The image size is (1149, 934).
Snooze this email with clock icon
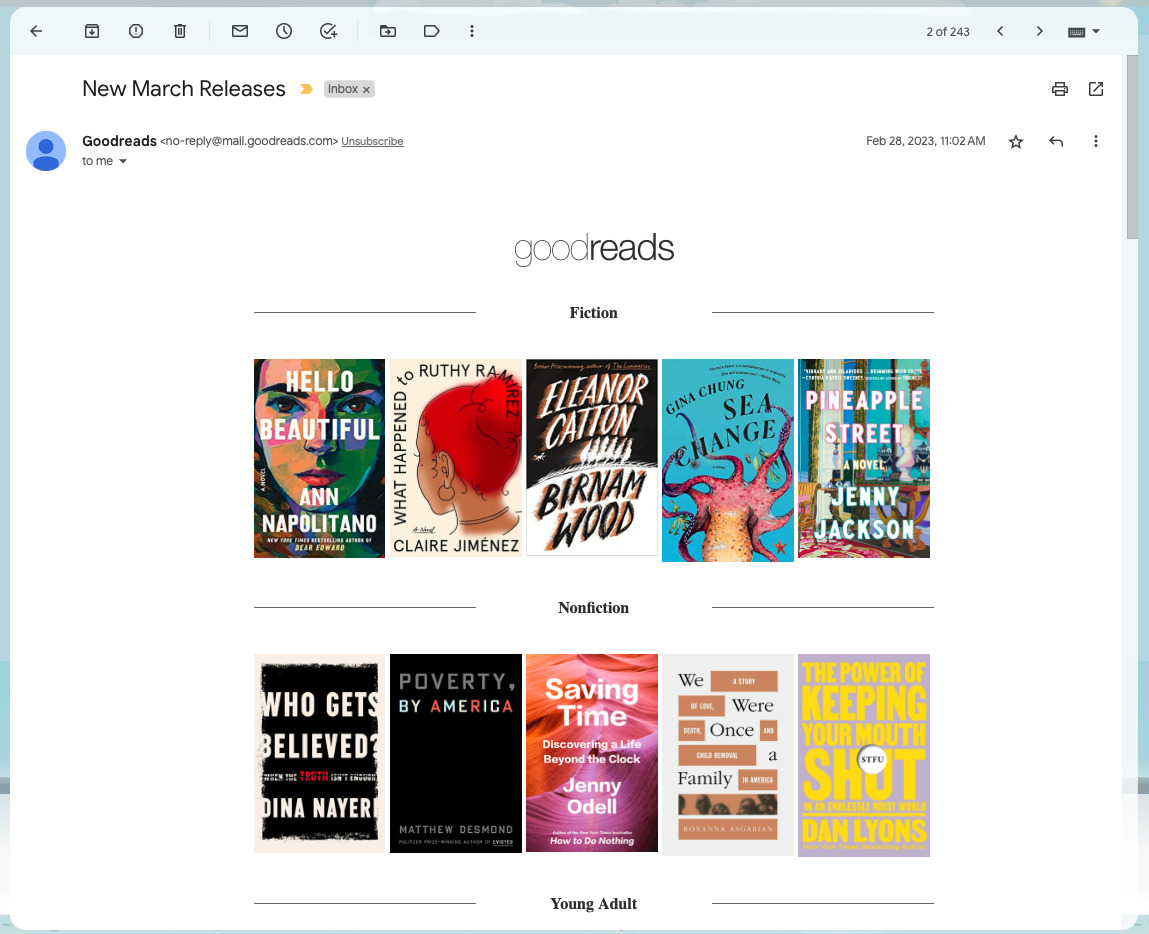pos(284,31)
